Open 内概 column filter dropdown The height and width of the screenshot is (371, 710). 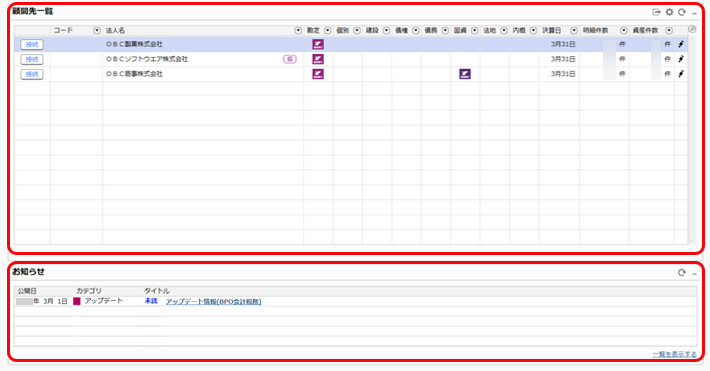tap(533, 30)
